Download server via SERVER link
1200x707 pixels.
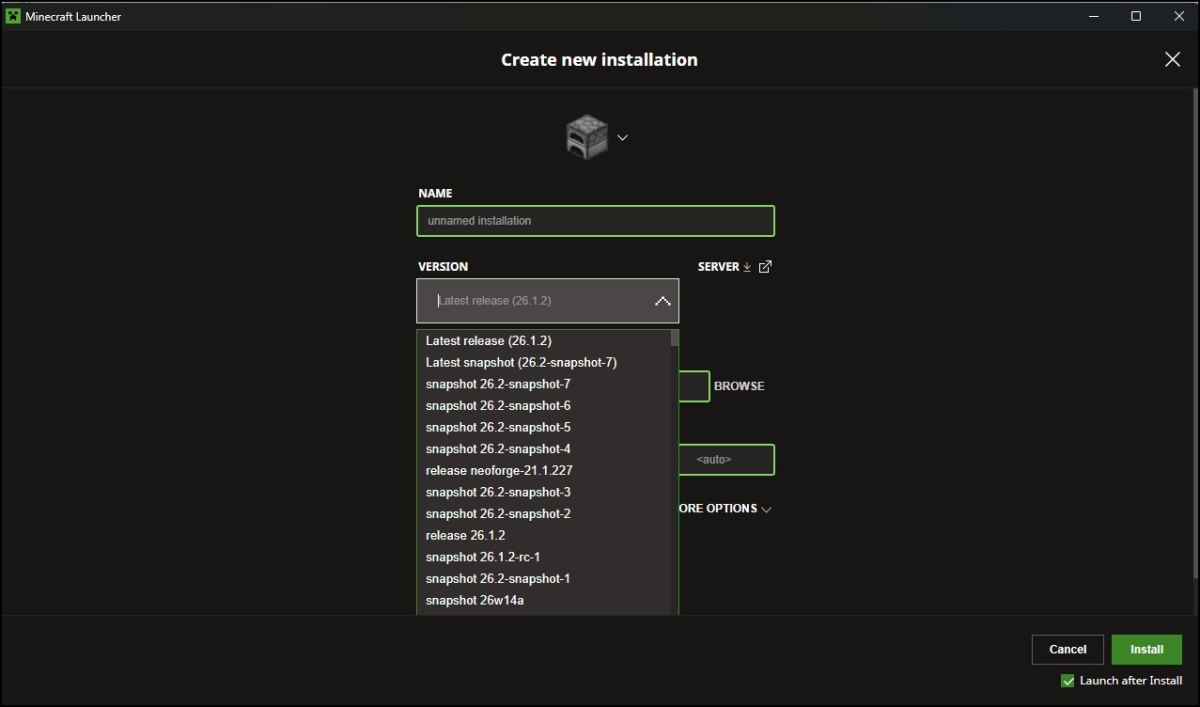point(725,267)
